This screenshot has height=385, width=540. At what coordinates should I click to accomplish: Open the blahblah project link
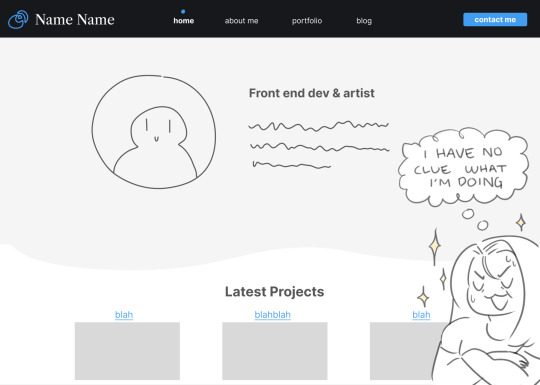pyautogui.click(x=272, y=315)
